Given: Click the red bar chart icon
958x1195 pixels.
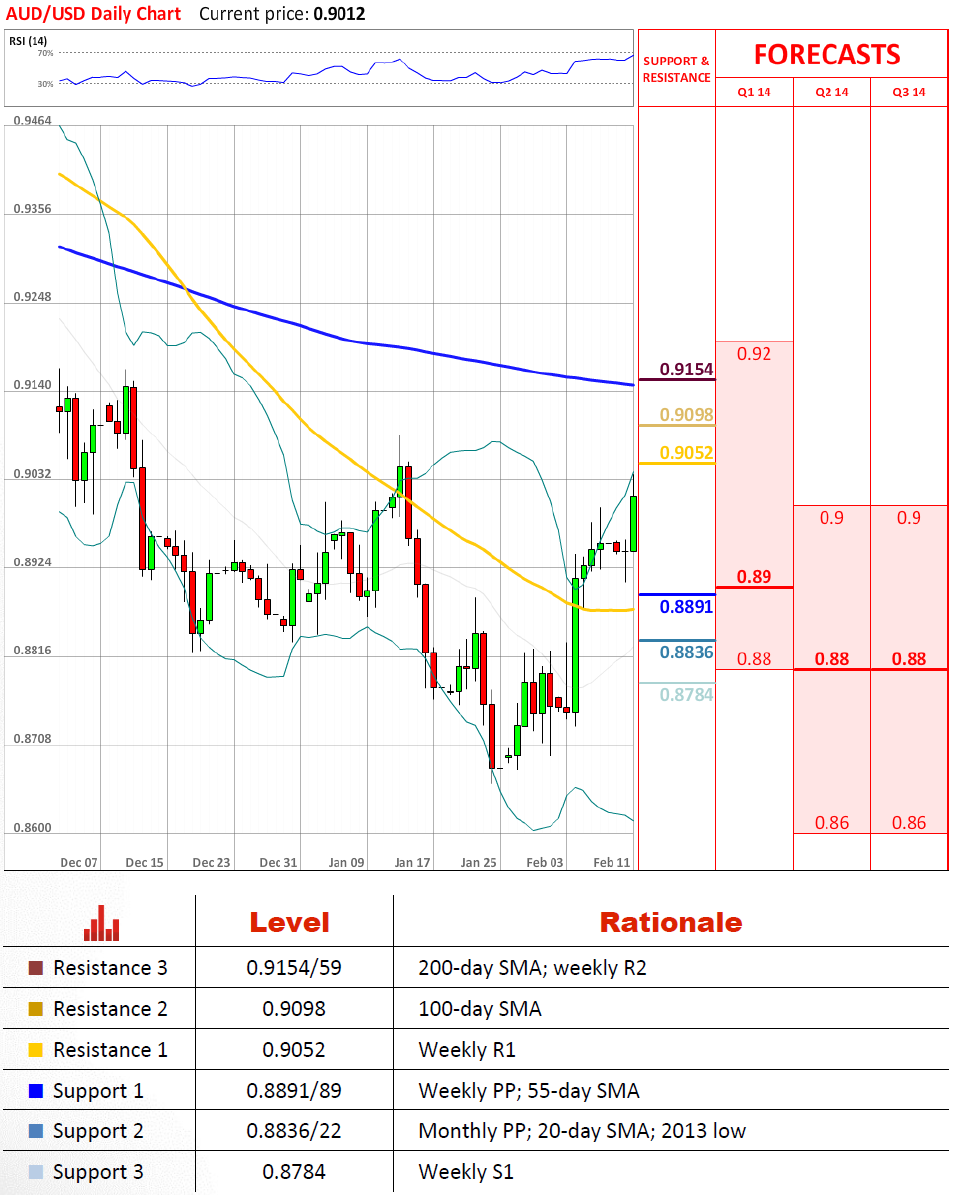Looking at the screenshot, I should [x=101, y=923].
